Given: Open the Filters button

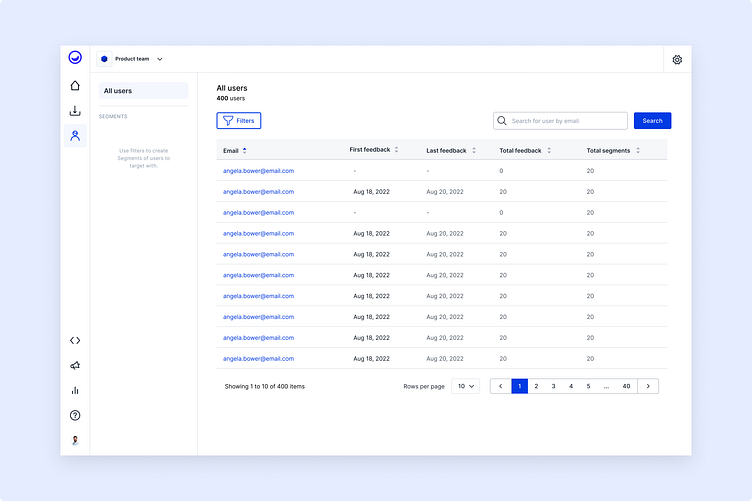Looking at the screenshot, I should (x=239, y=121).
